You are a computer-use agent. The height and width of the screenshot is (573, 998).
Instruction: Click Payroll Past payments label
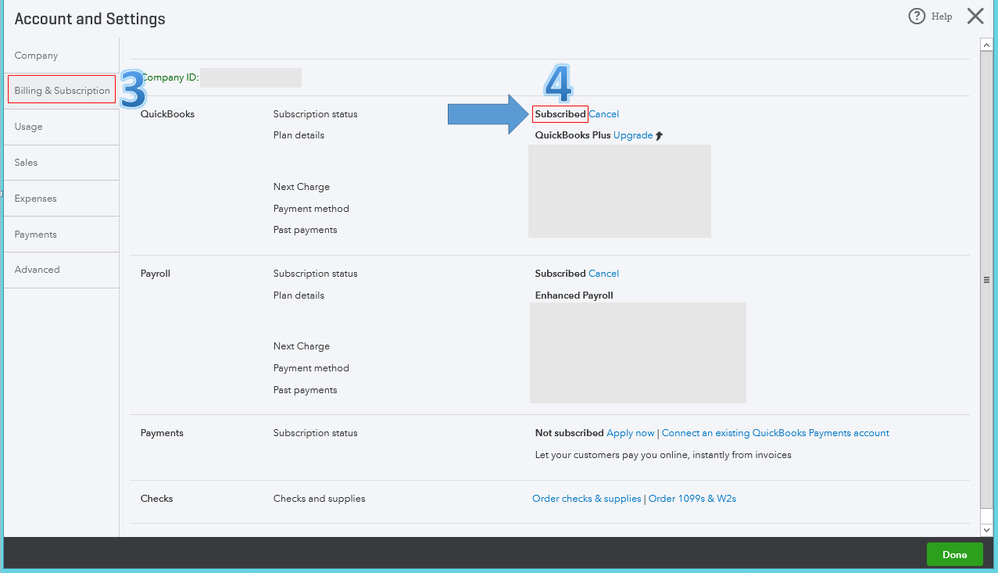(305, 390)
